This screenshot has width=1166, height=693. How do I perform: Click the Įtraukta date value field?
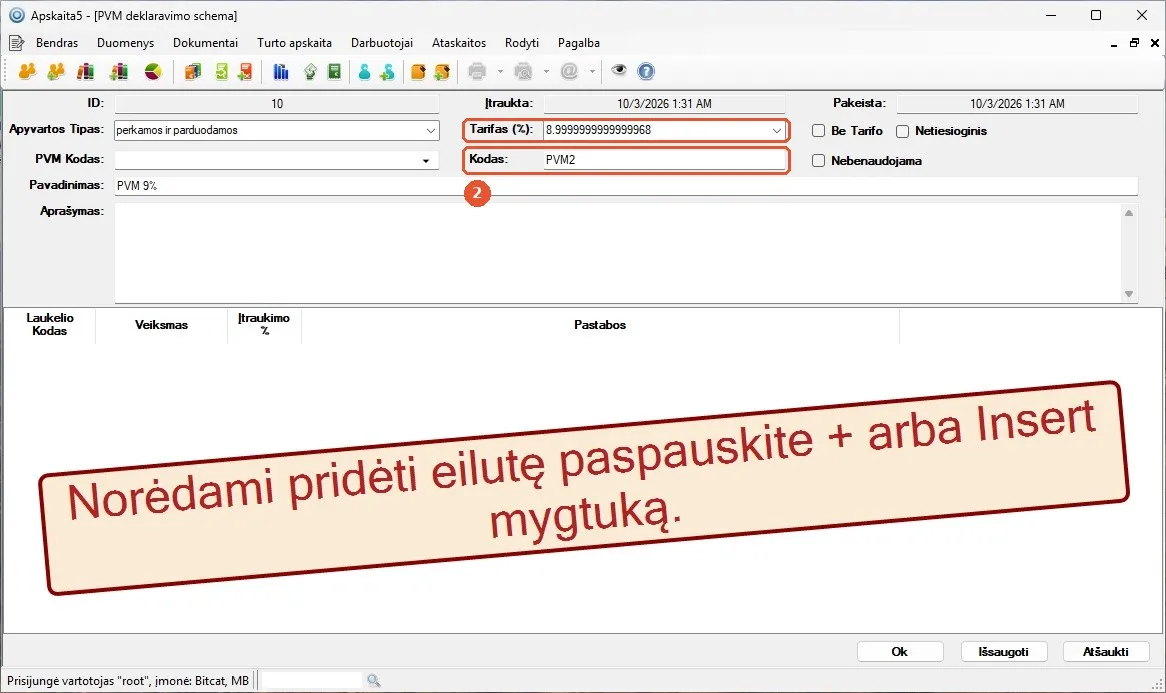[x=664, y=104]
